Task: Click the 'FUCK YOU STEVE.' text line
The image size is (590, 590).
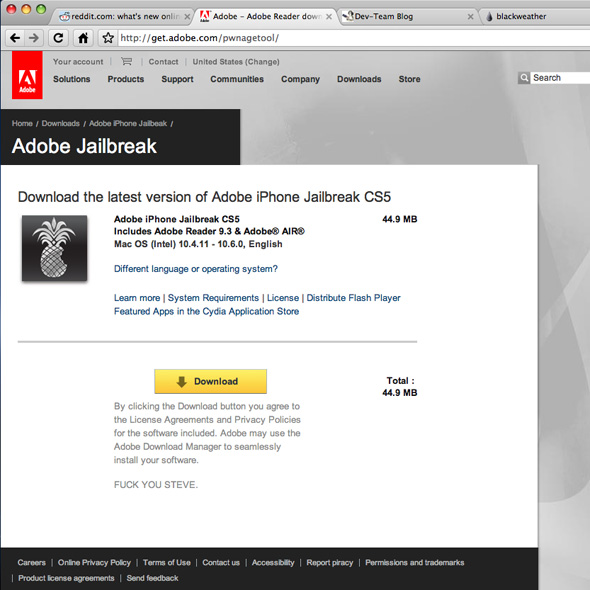Action: click(x=156, y=485)
